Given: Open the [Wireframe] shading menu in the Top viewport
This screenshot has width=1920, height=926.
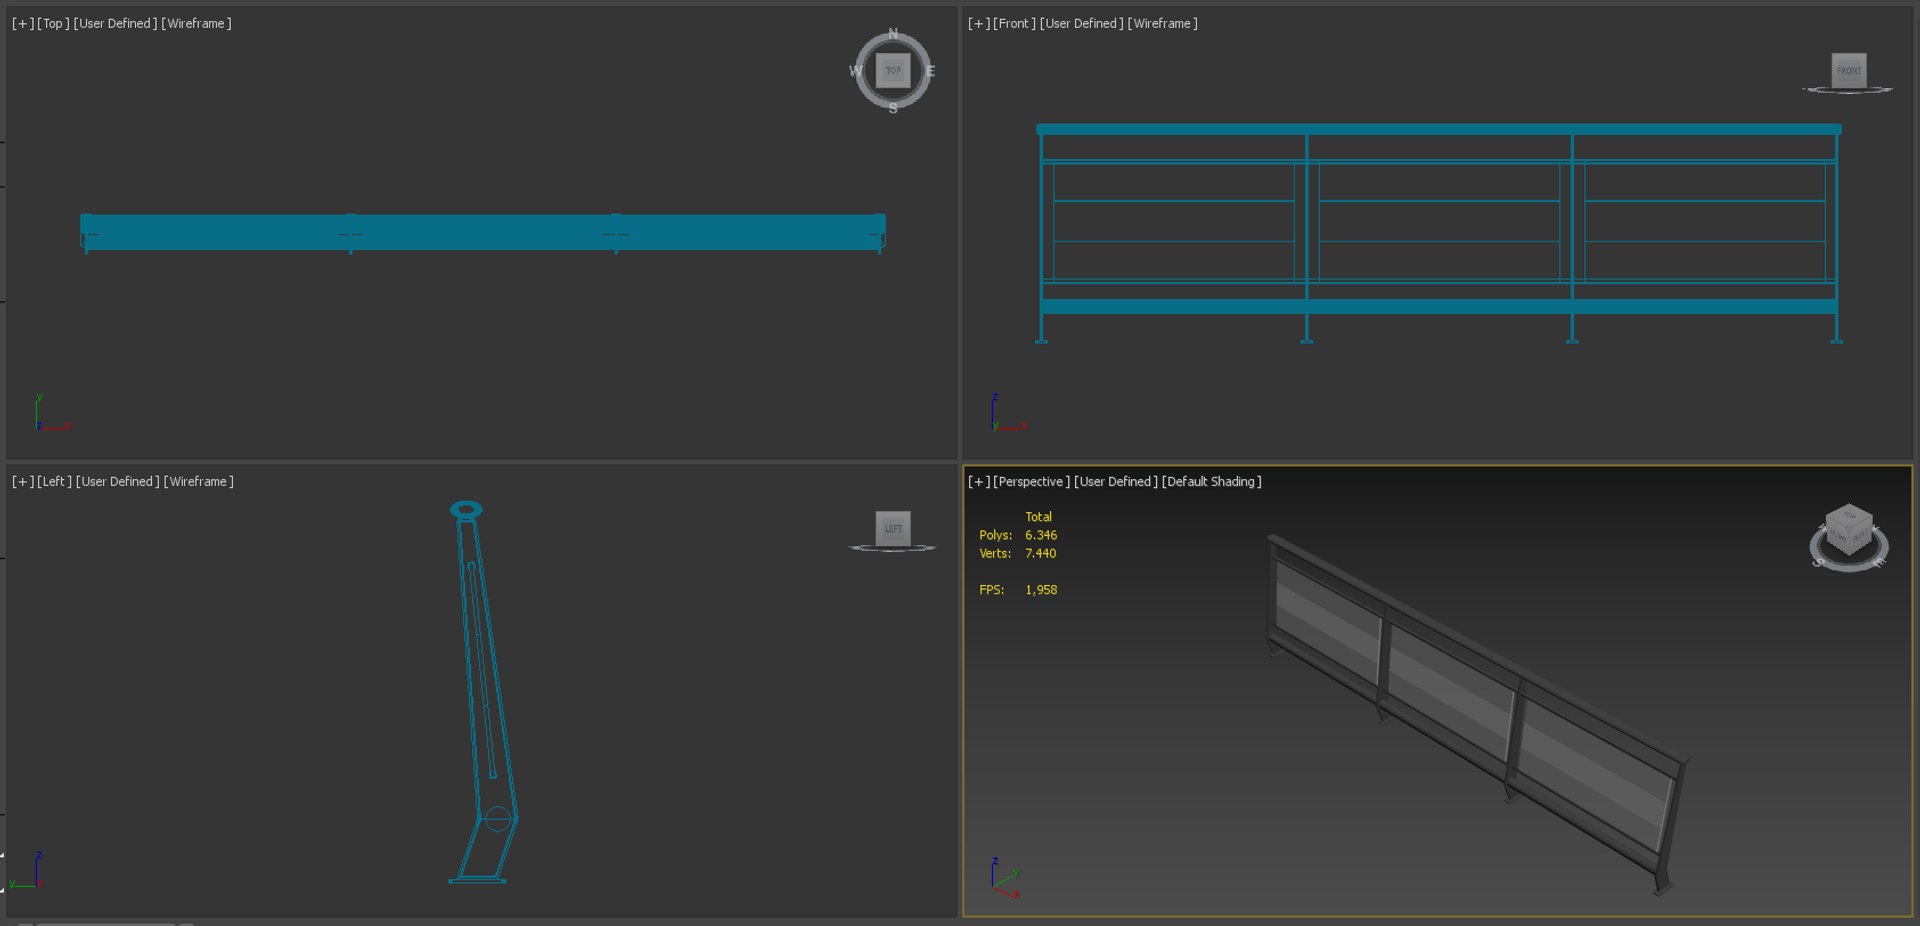Looking at the screenshot, I should tap(196, 23).
